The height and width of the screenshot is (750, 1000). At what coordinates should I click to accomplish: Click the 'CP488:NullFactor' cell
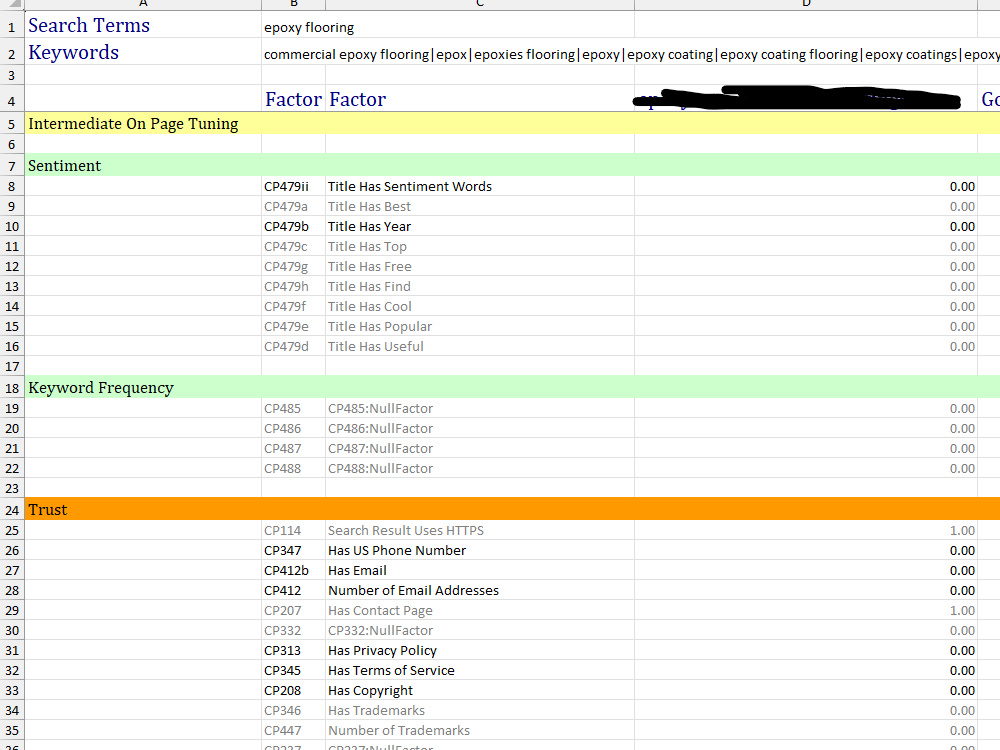(x=480, y=468)
